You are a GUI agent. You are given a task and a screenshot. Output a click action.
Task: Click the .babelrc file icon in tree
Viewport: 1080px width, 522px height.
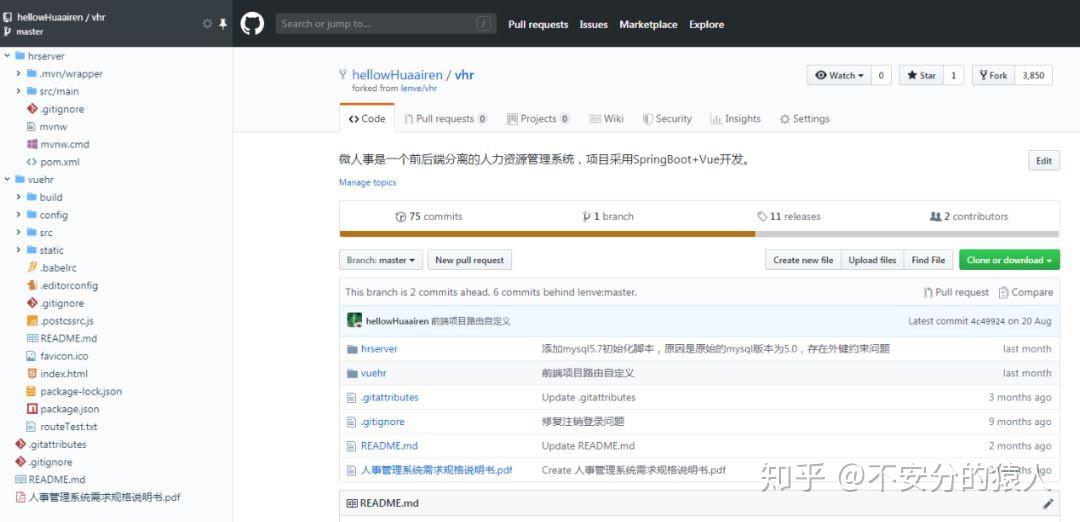[x=32, y=267]
